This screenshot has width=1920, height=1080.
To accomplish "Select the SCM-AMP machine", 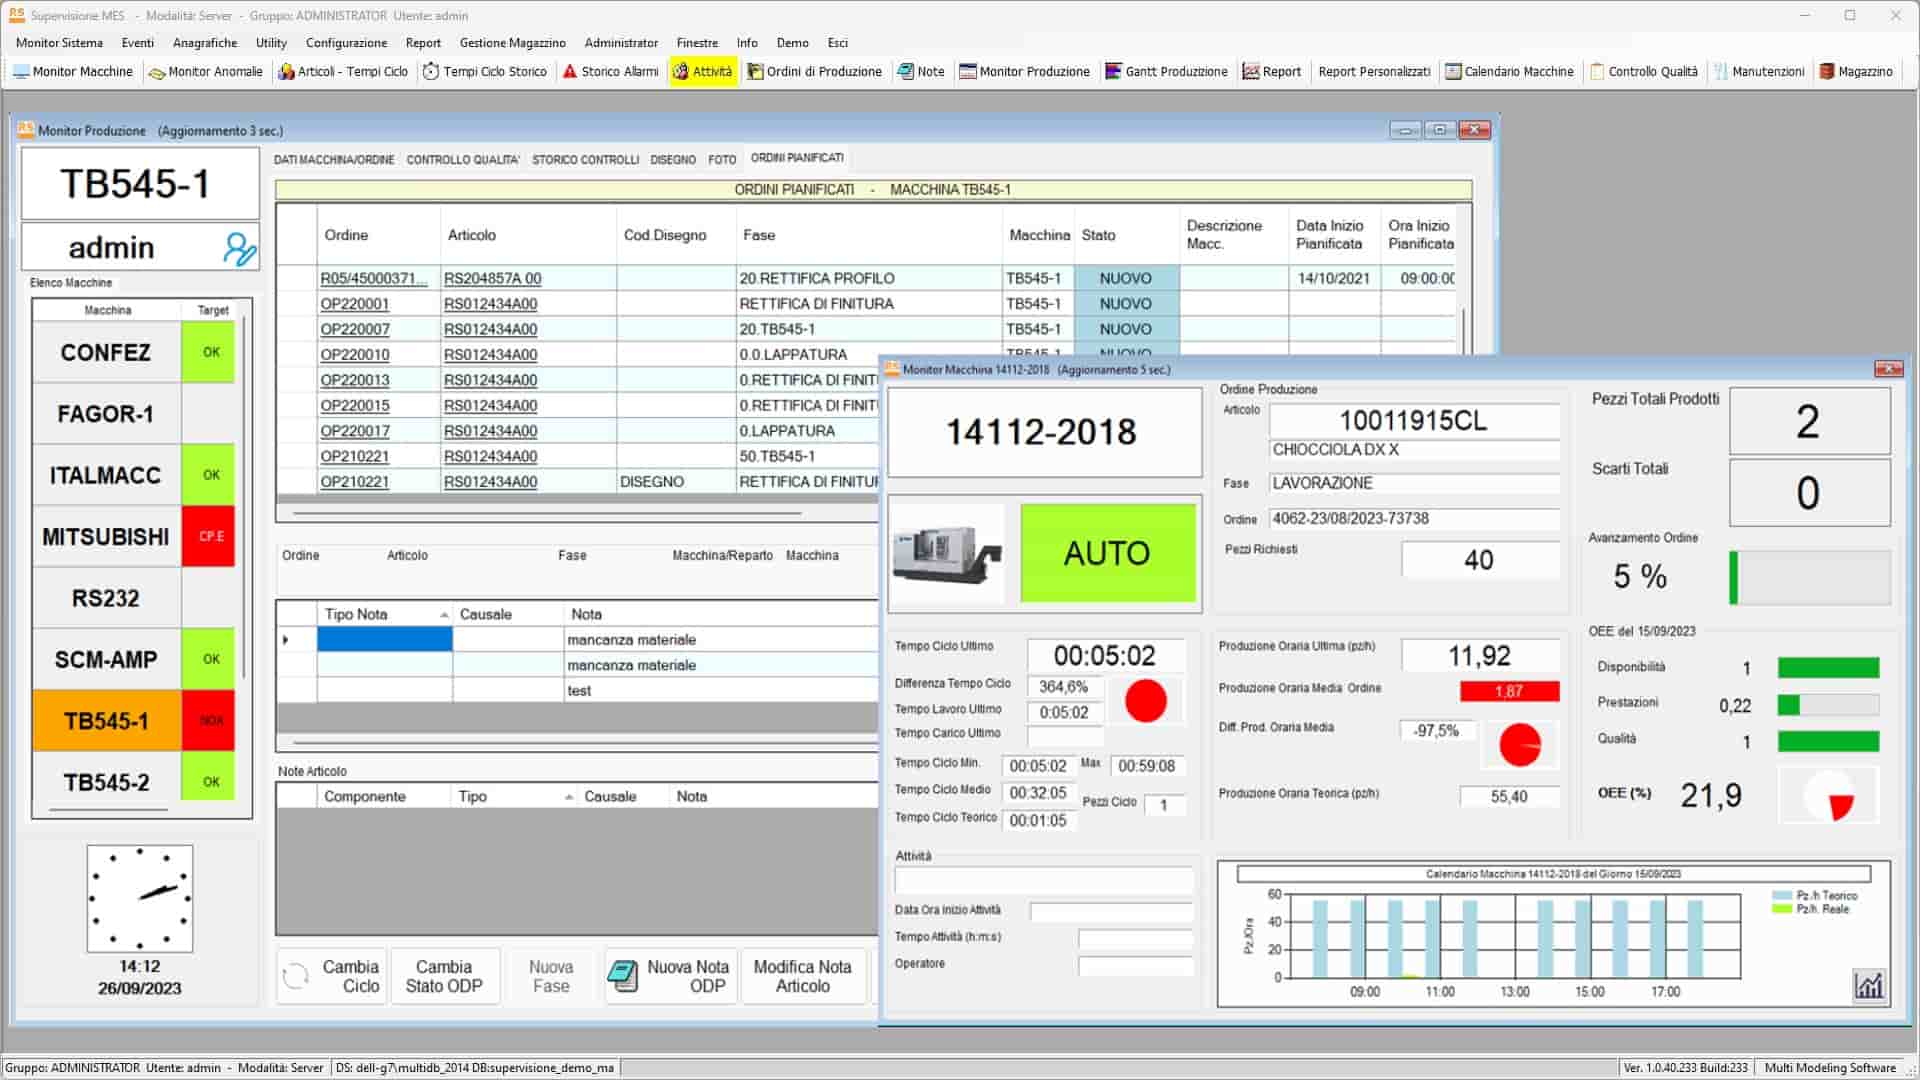I will pyautogui.click(x=106, y=660).
